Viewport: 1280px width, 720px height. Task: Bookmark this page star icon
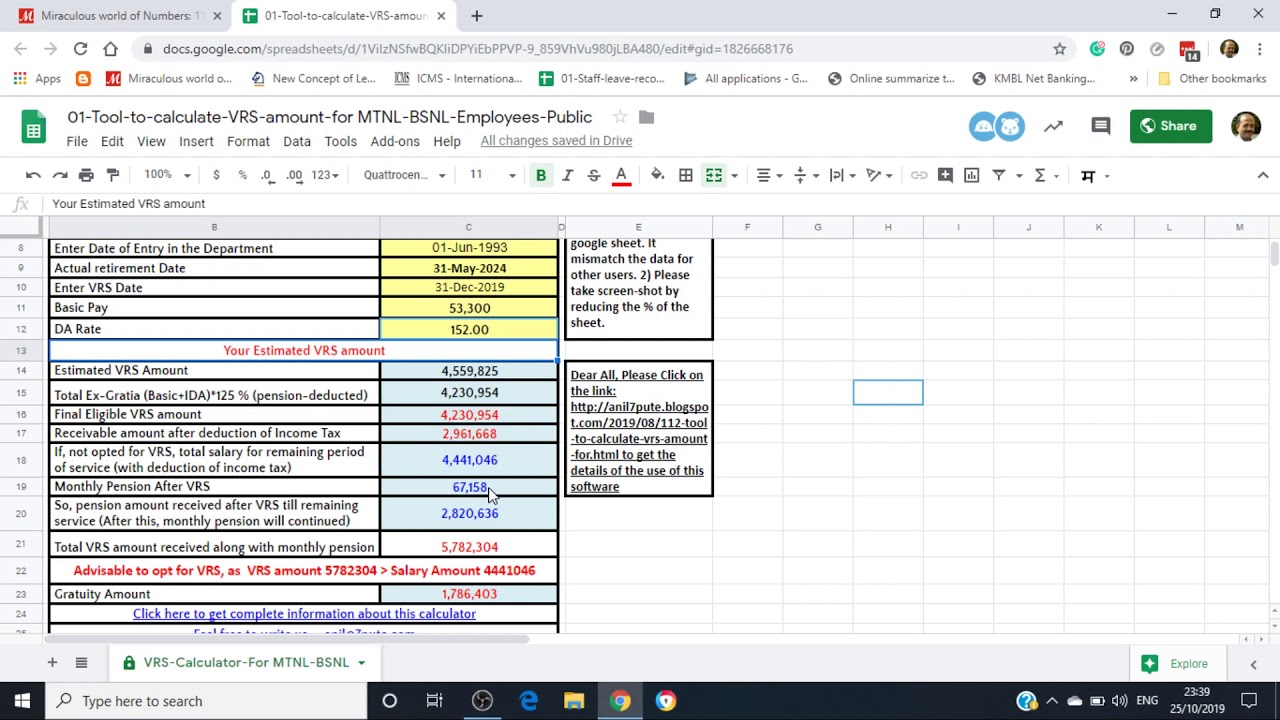pyautogui.click(x=1059, y=48)
